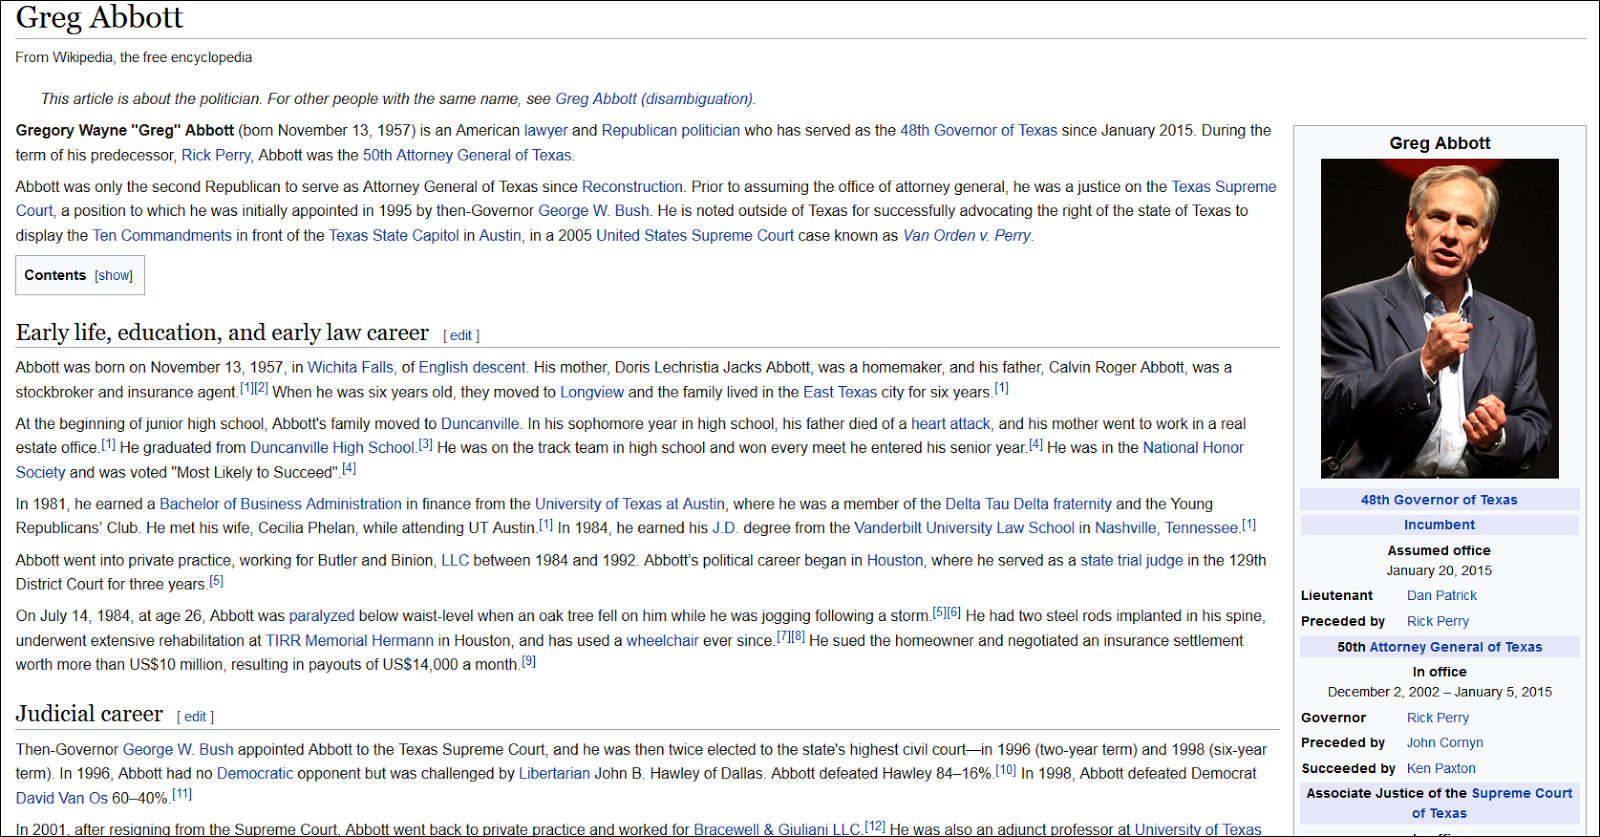
Task: Click the 'January 20, 2015' assumed office date
Action: [1439, 571]
